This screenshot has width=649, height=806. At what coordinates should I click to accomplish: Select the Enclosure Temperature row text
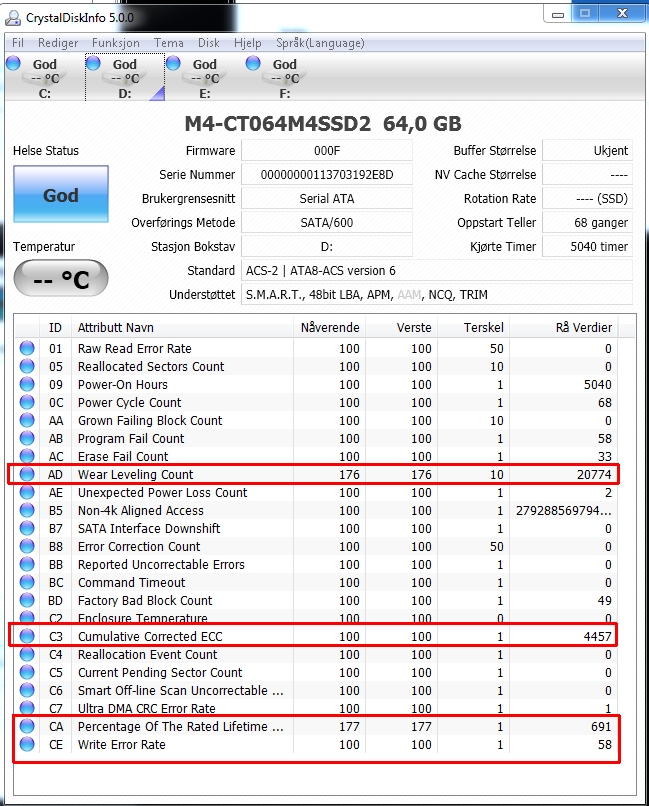(142, 618)
